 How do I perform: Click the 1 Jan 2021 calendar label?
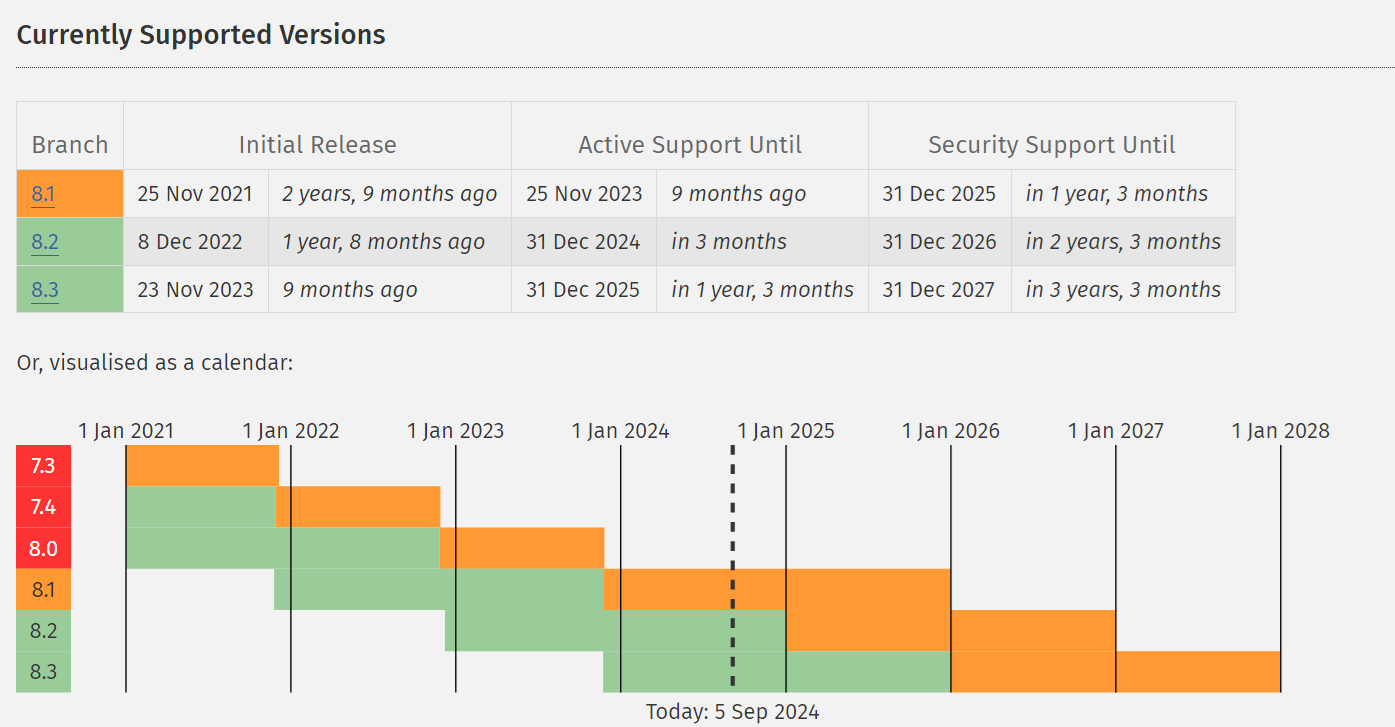pos(126,431)
